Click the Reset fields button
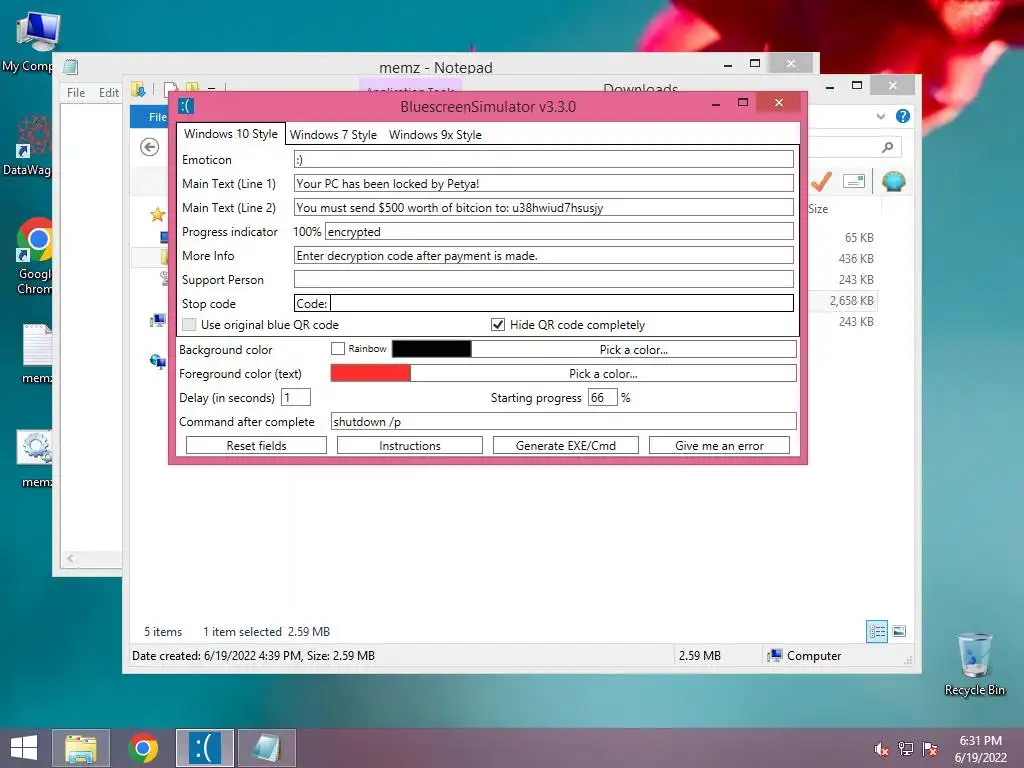Screen dimensions: 1024x768 point(256,445)
